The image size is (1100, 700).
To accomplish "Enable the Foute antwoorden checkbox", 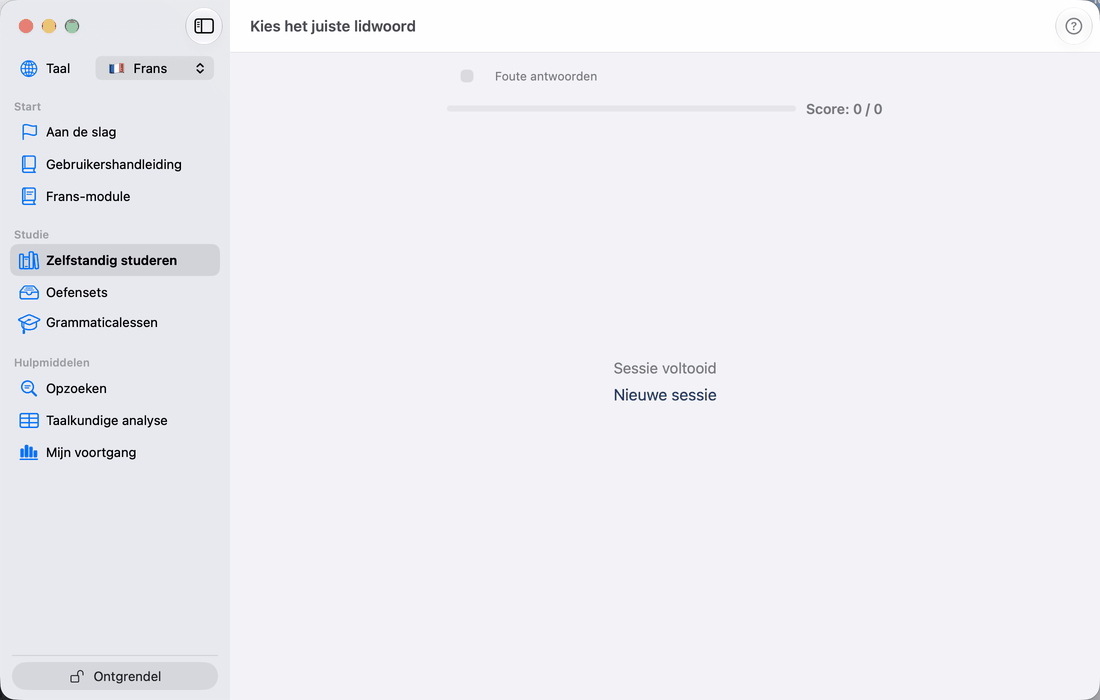I will point(467,76).
